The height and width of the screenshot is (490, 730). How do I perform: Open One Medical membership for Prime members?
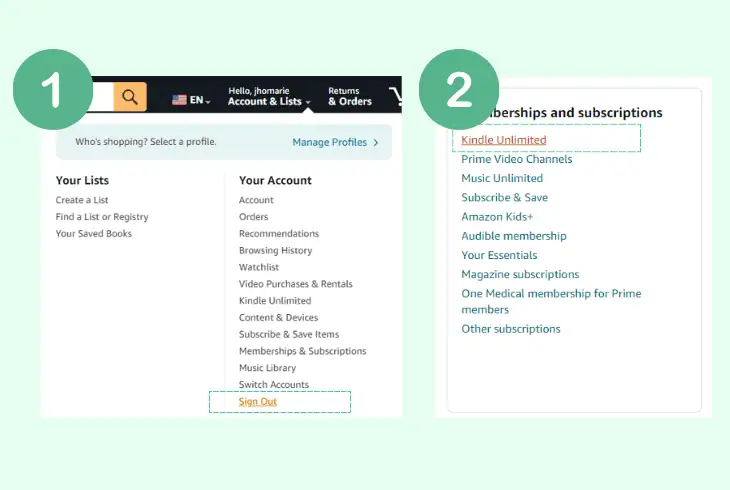551,301
